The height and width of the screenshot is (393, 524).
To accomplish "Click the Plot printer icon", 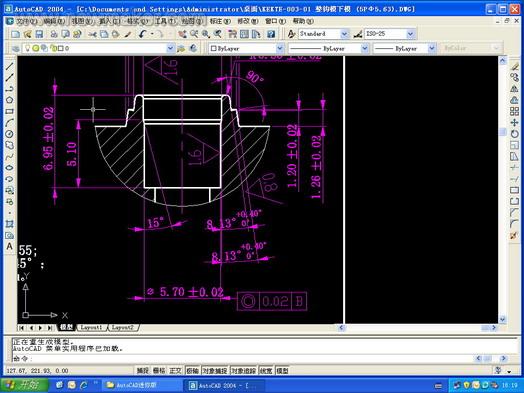I will pyautogui.click(x=54, y=34).
